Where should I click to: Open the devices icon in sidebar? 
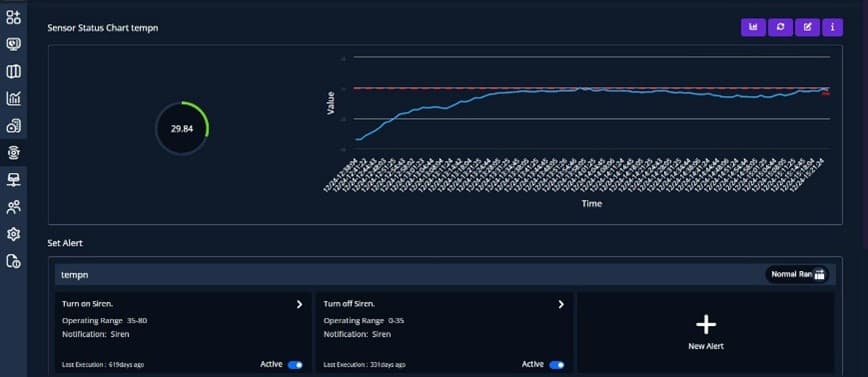(13, 126)
